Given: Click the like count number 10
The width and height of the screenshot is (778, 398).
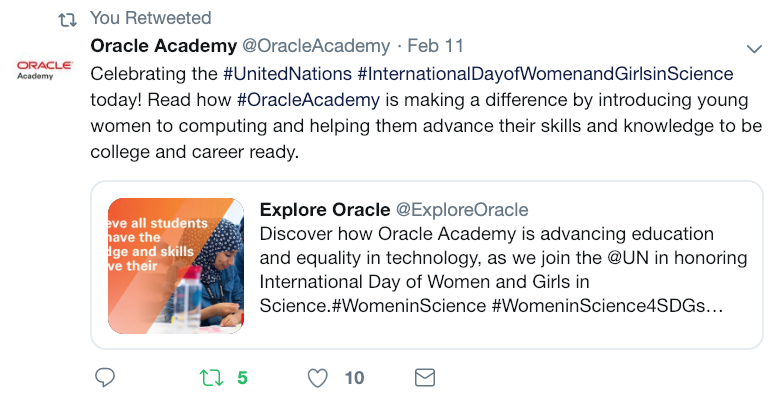Looking at the screenshot, I should click(354, 378).
